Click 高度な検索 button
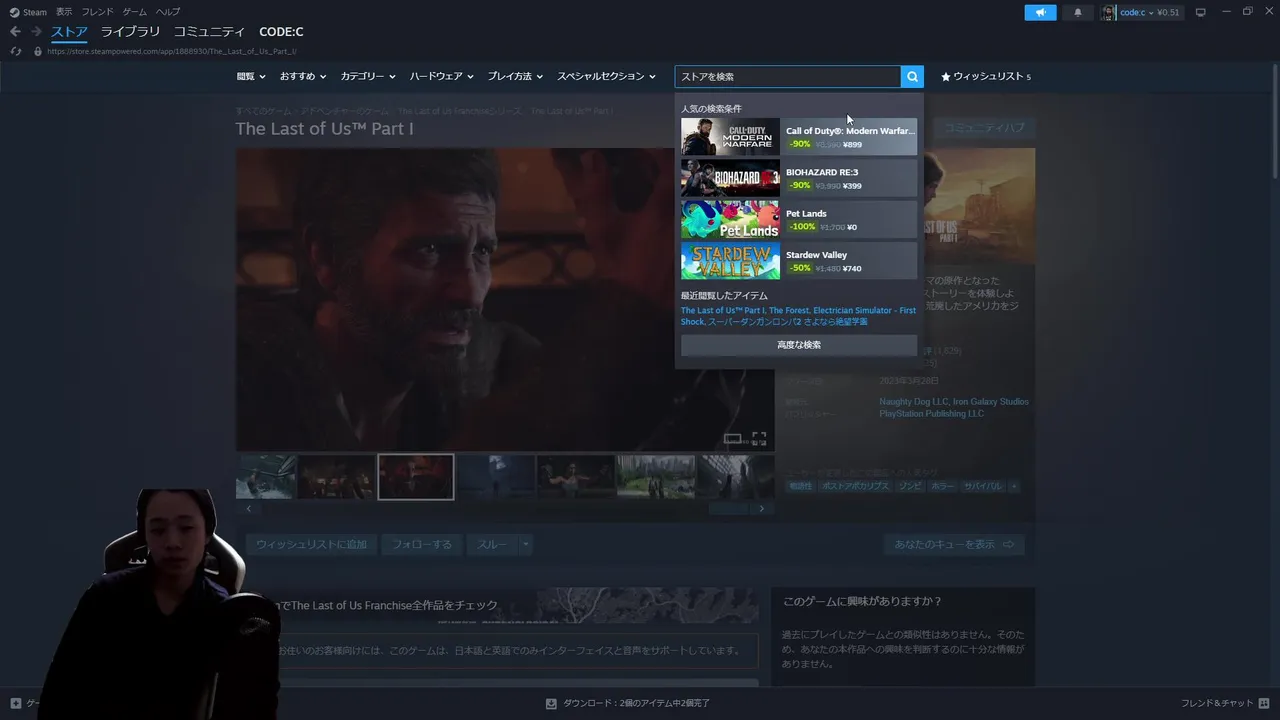The height and width of the screenshot is (720, 1280). (799, 344)
